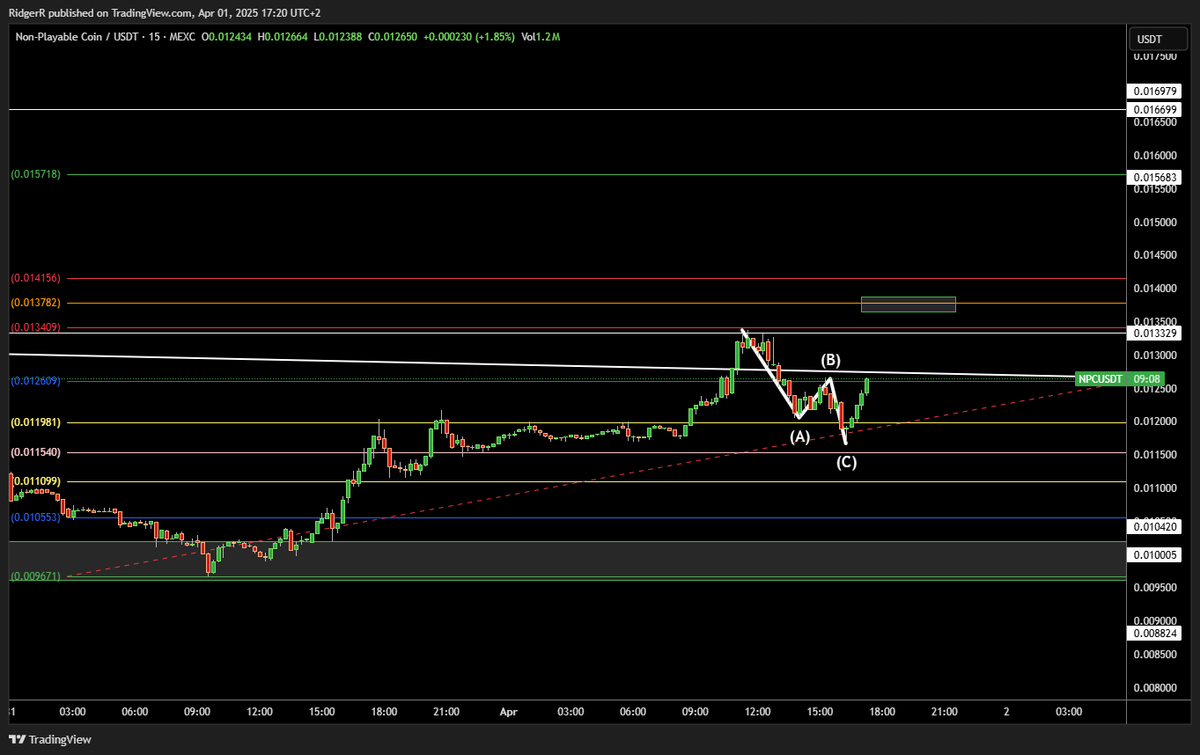The height and width of the screenshot is (755, 1200).
Task: Click the (0.010553) blue level label
Action: pyautogui.click(x=36, y=517)
